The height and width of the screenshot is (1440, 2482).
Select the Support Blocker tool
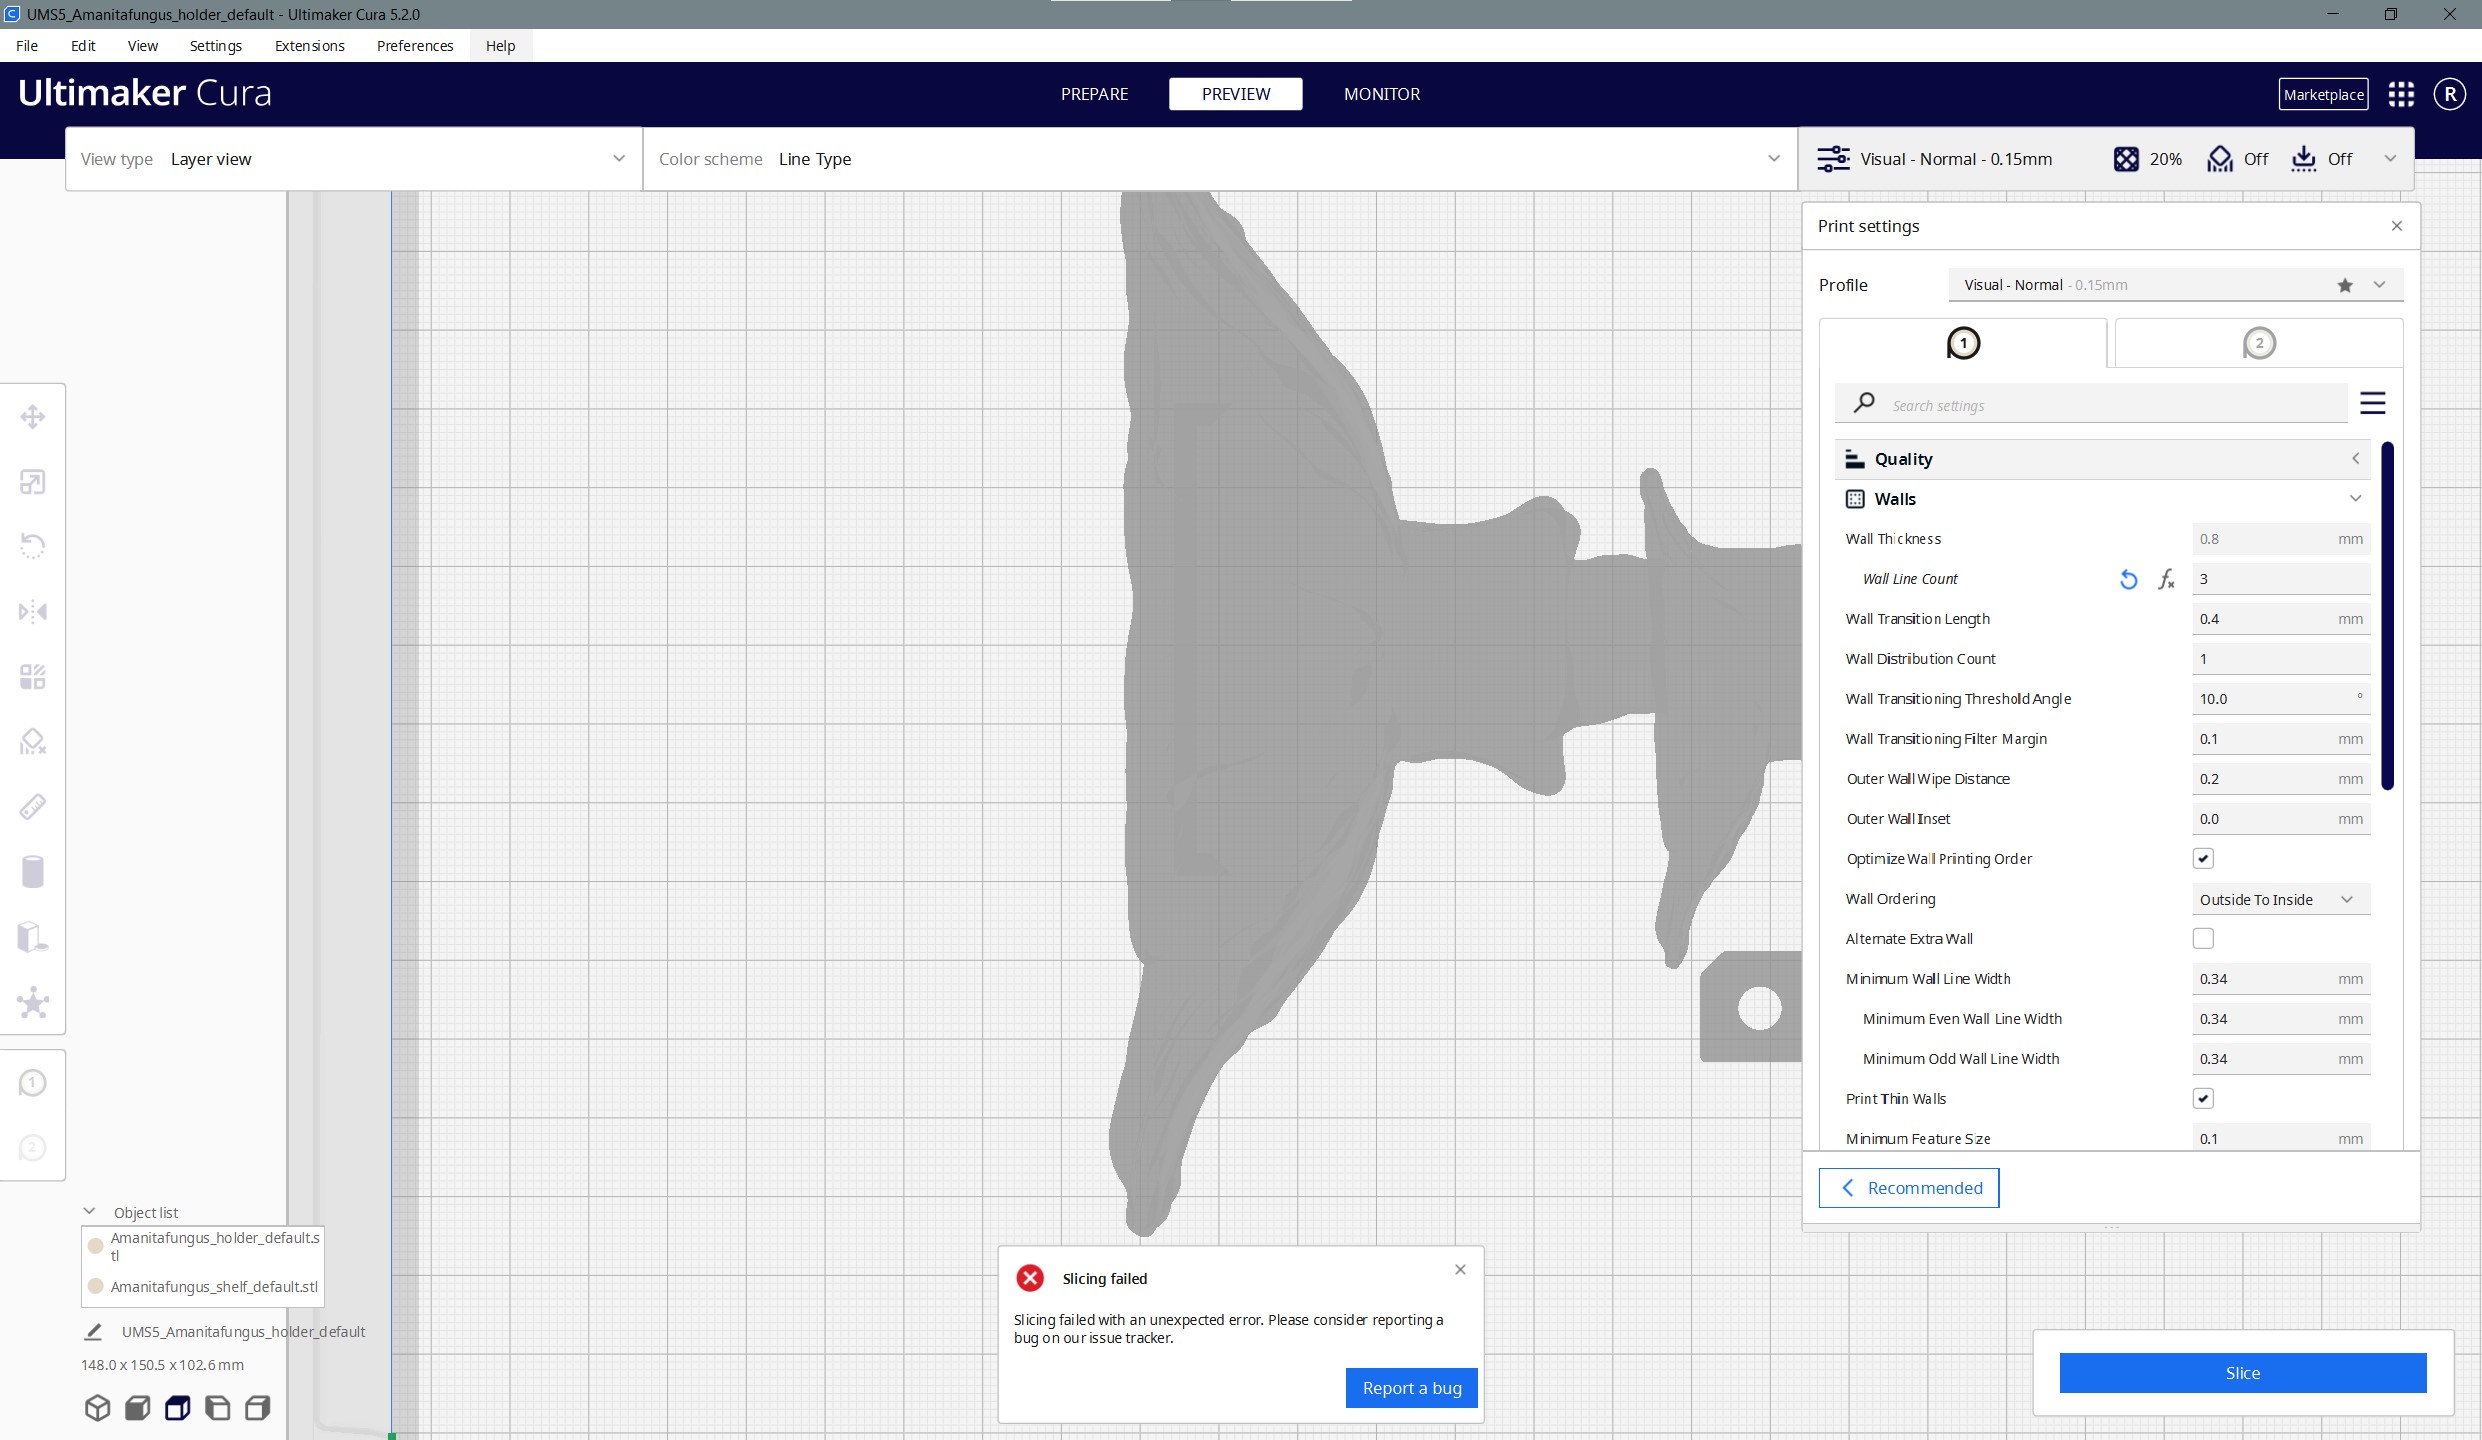(x=32, y=740)
